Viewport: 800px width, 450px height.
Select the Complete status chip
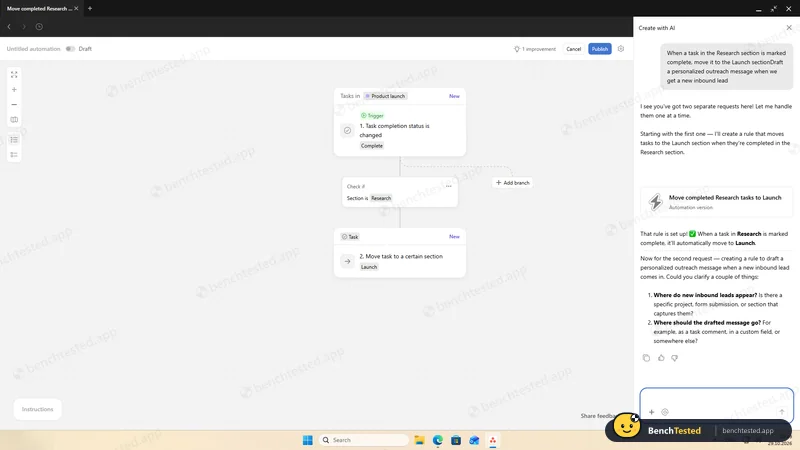click(371, 146)
